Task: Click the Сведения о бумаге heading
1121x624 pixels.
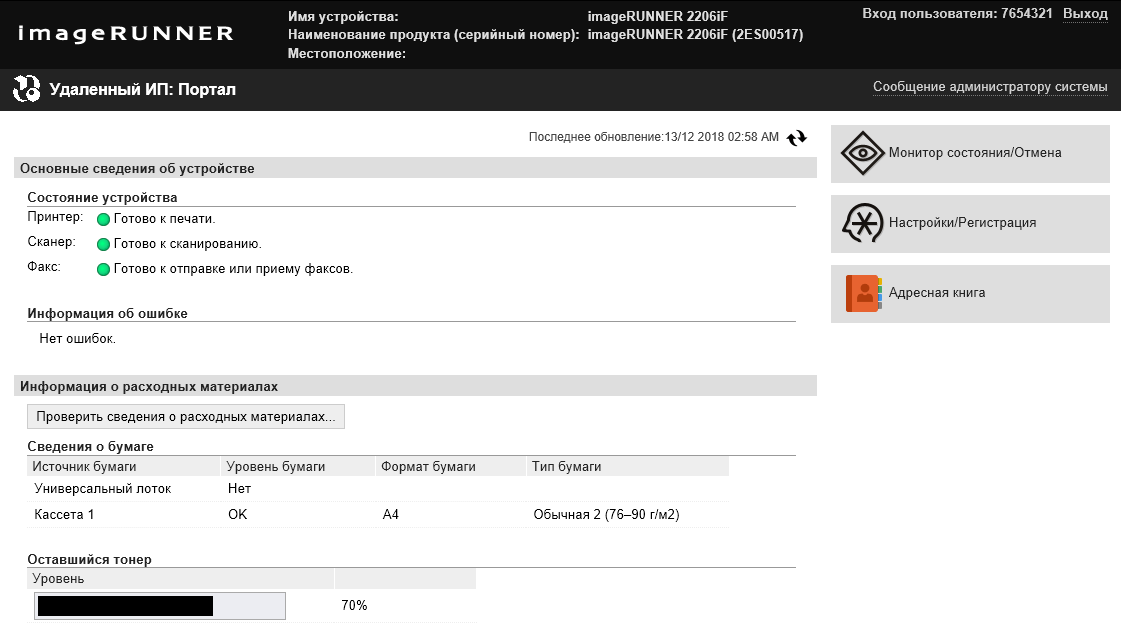Action: [x=90, y=447]
